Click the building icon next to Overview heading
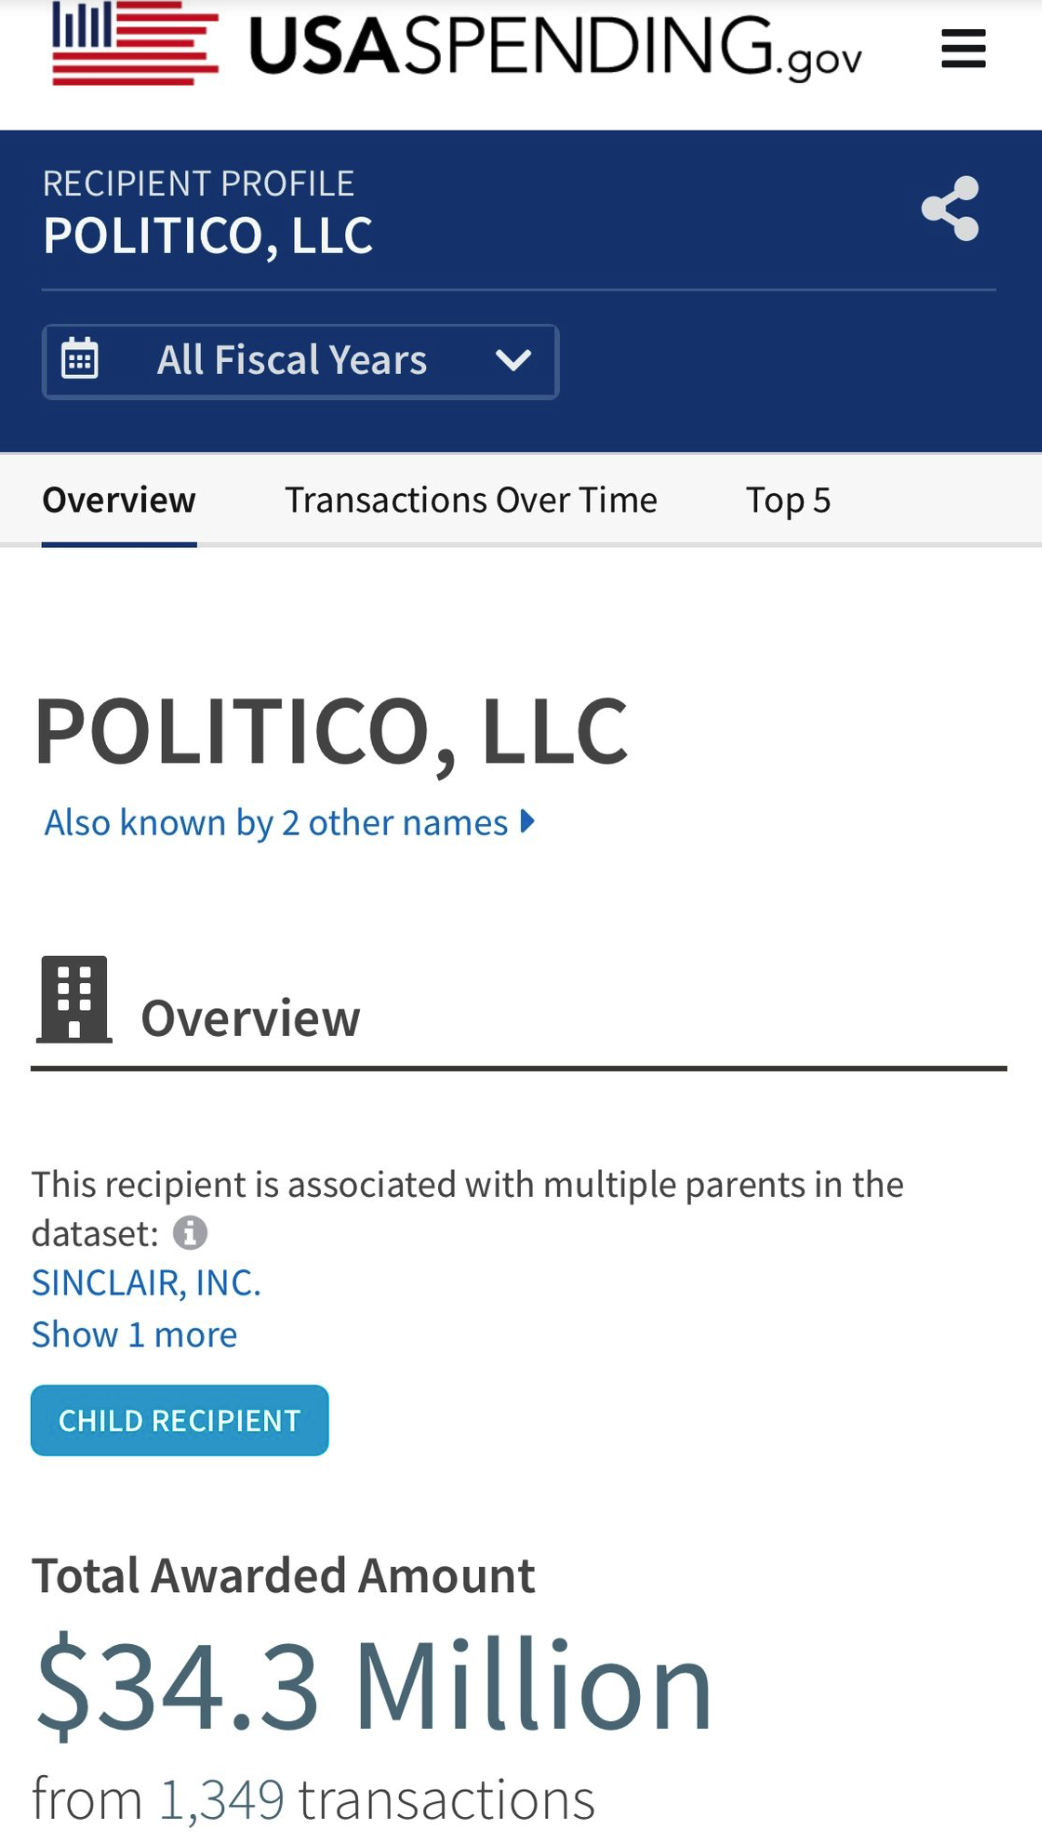The height and width of the screenshot is (1842, 1042). [x=74, y=1000]
